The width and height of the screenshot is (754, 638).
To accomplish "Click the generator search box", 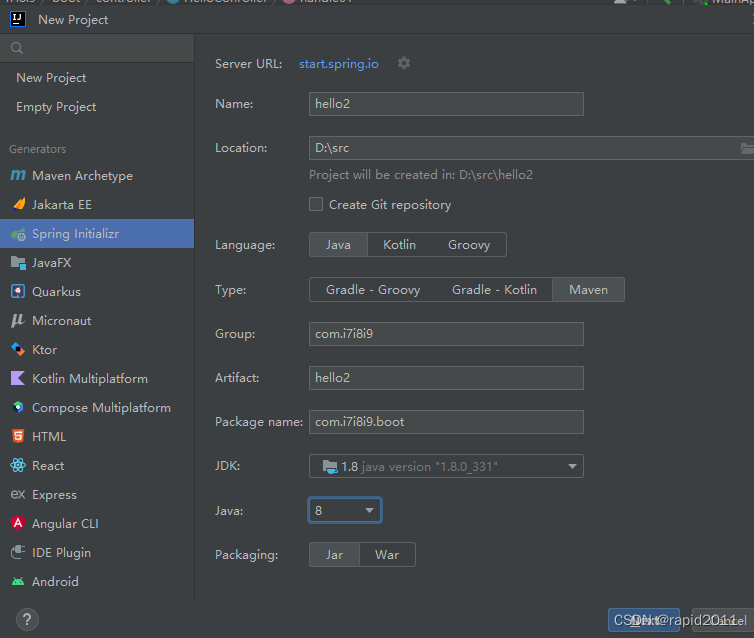I will [97, 48].
